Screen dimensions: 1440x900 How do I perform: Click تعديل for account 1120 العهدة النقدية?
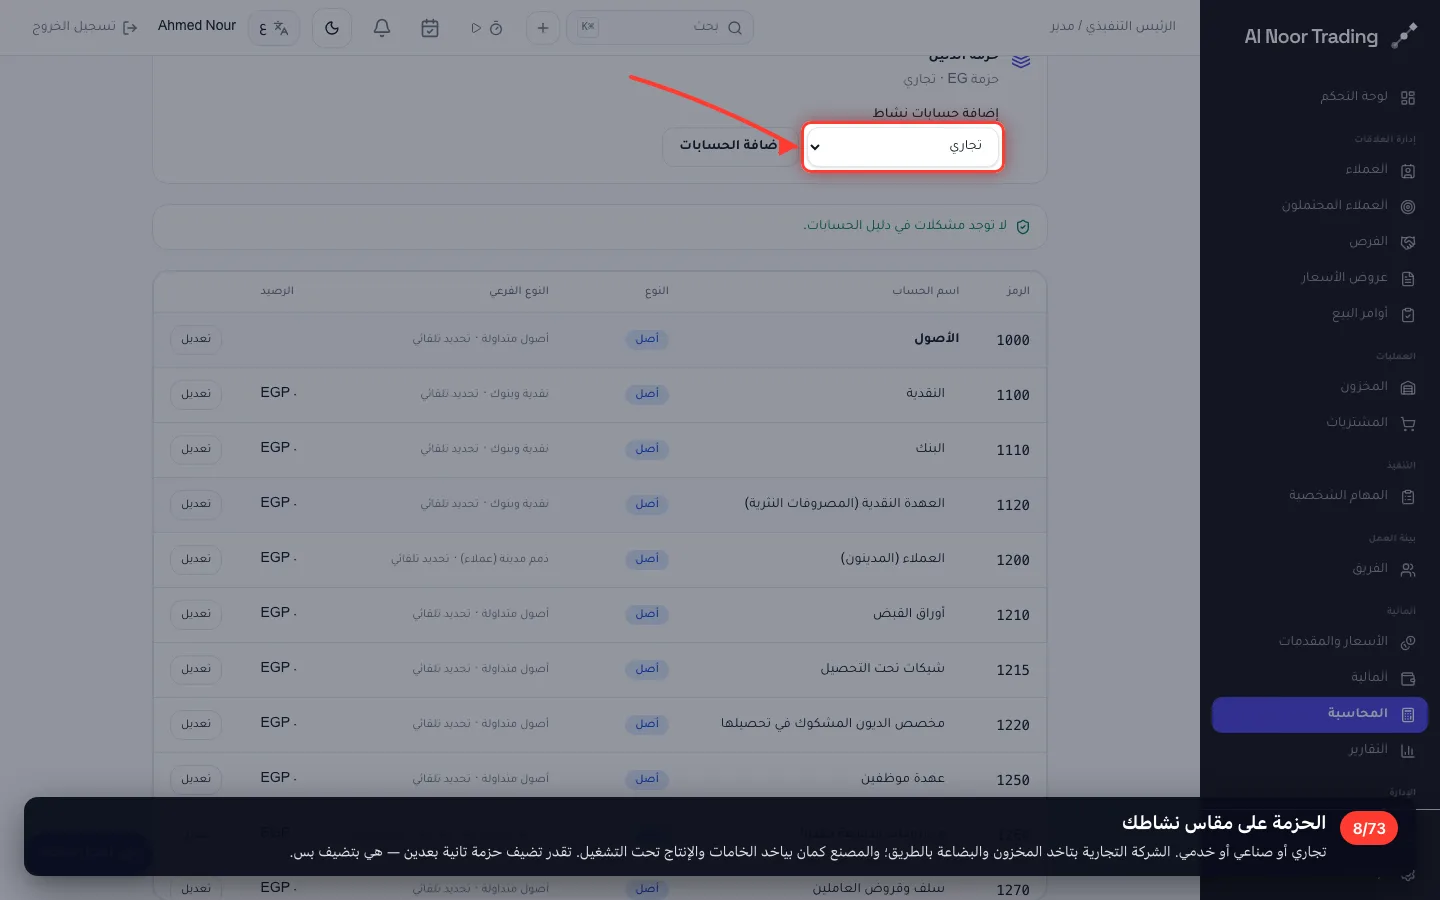[x=196, y=504]
